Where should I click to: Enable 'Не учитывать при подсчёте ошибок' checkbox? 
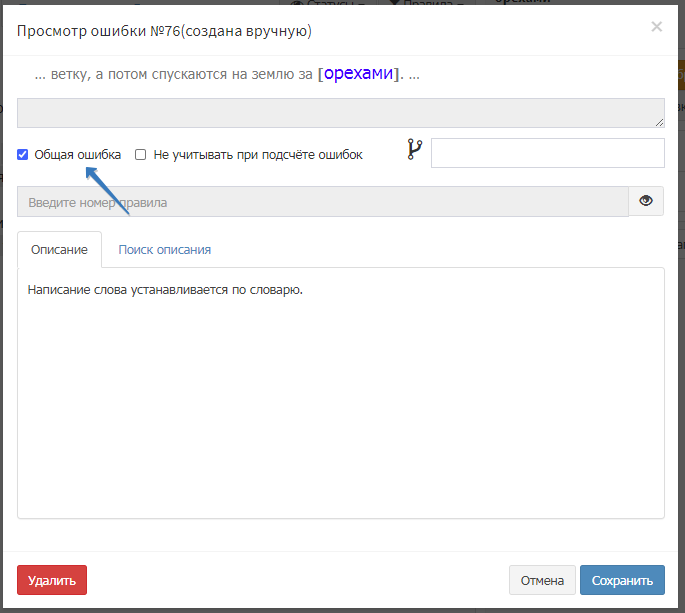(141, 155)
